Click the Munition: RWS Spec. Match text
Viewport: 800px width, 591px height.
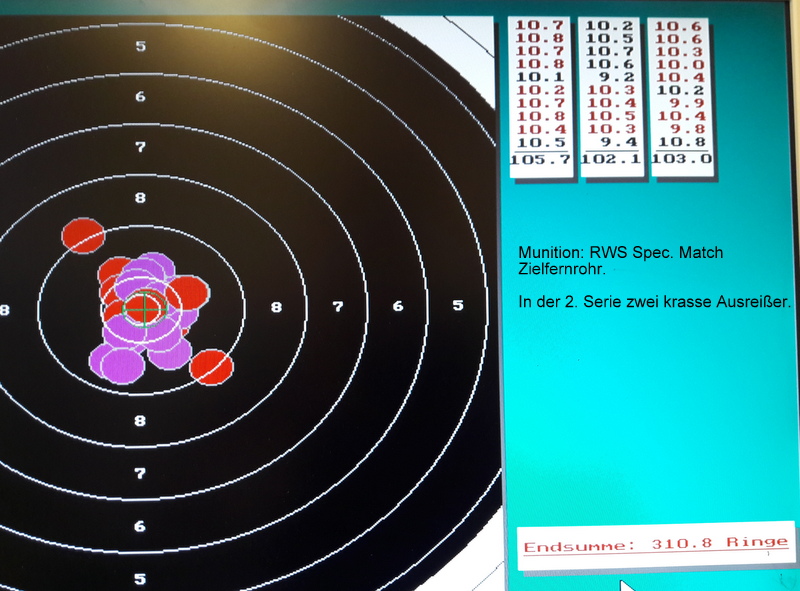point(620,253)
